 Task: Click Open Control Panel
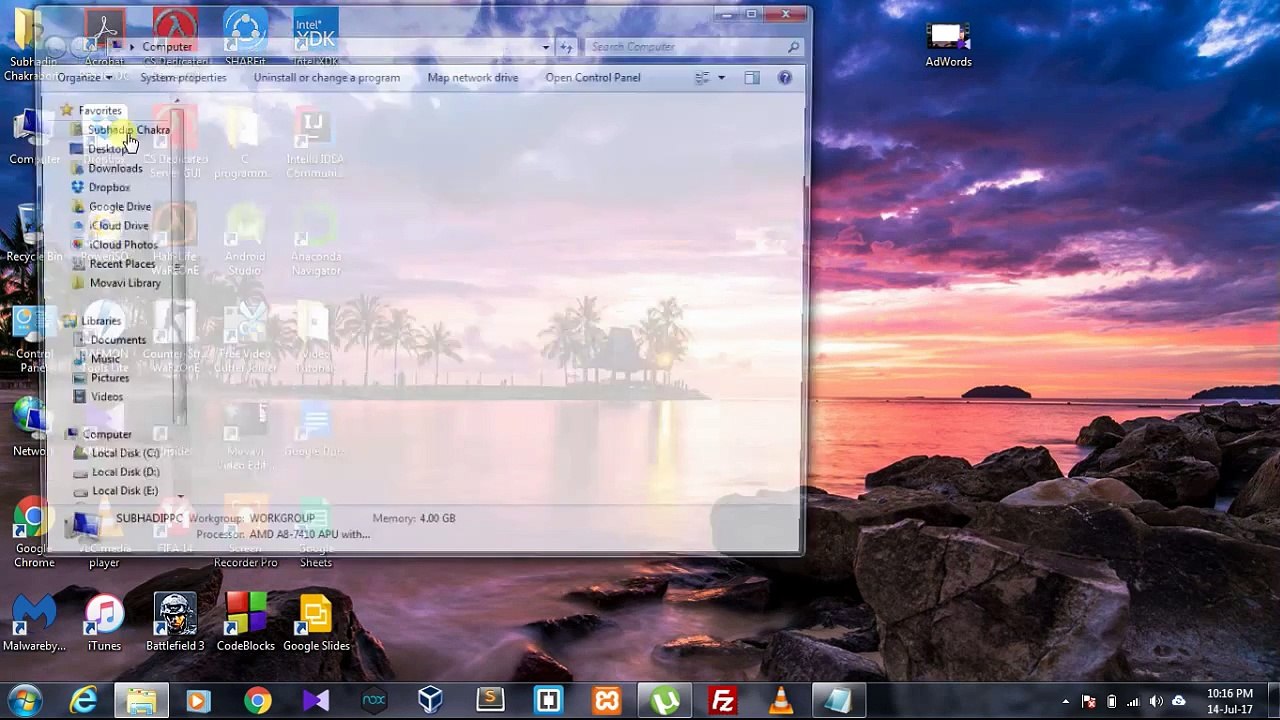tap(592, 78)
